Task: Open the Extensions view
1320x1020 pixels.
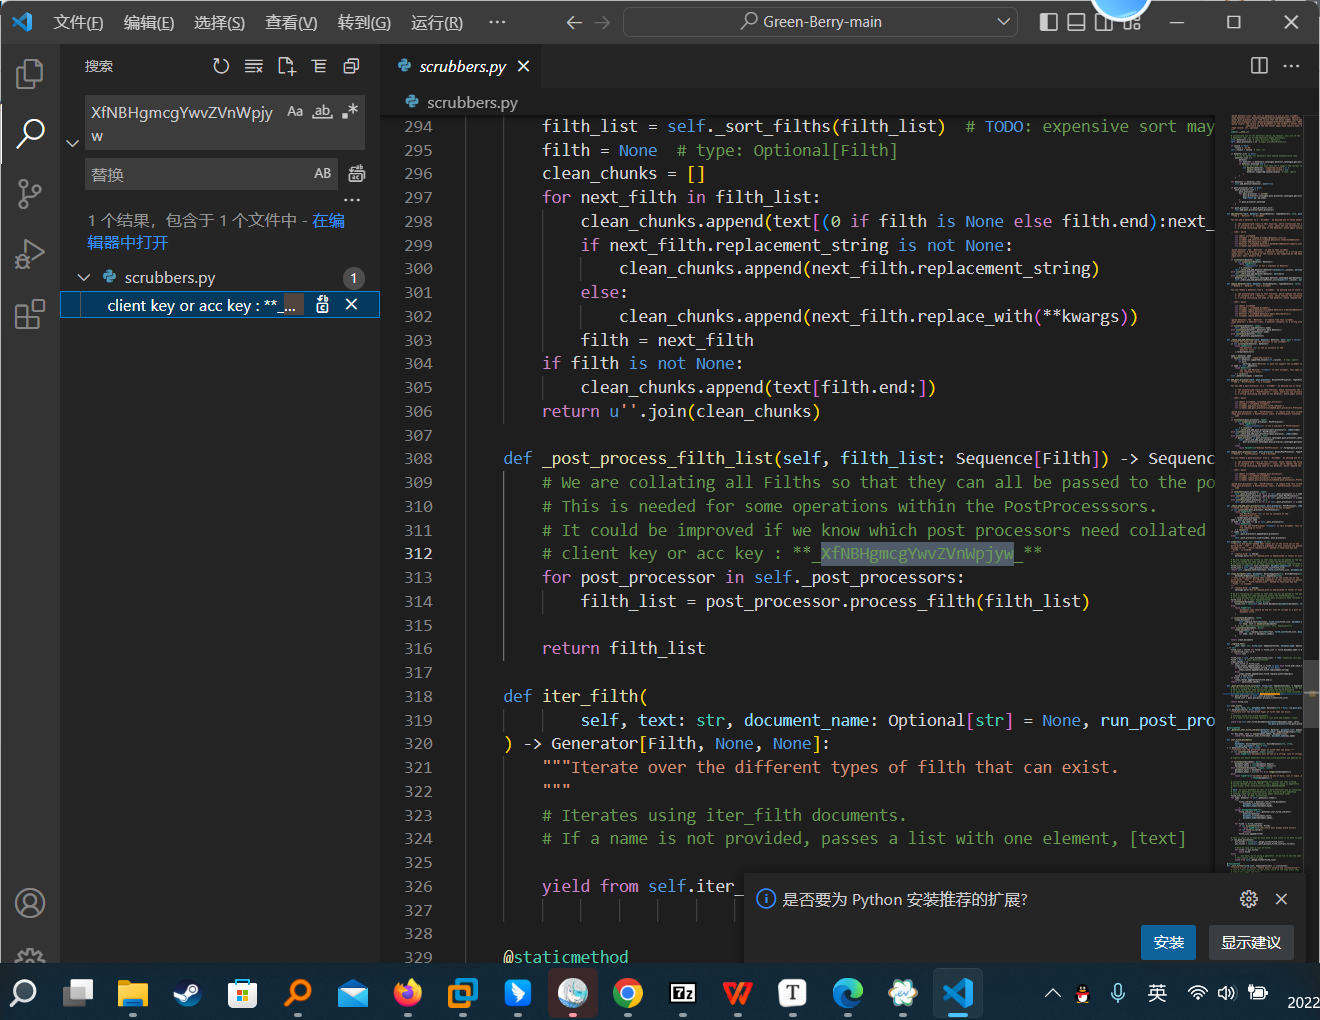Action: [x=30, y=315]
